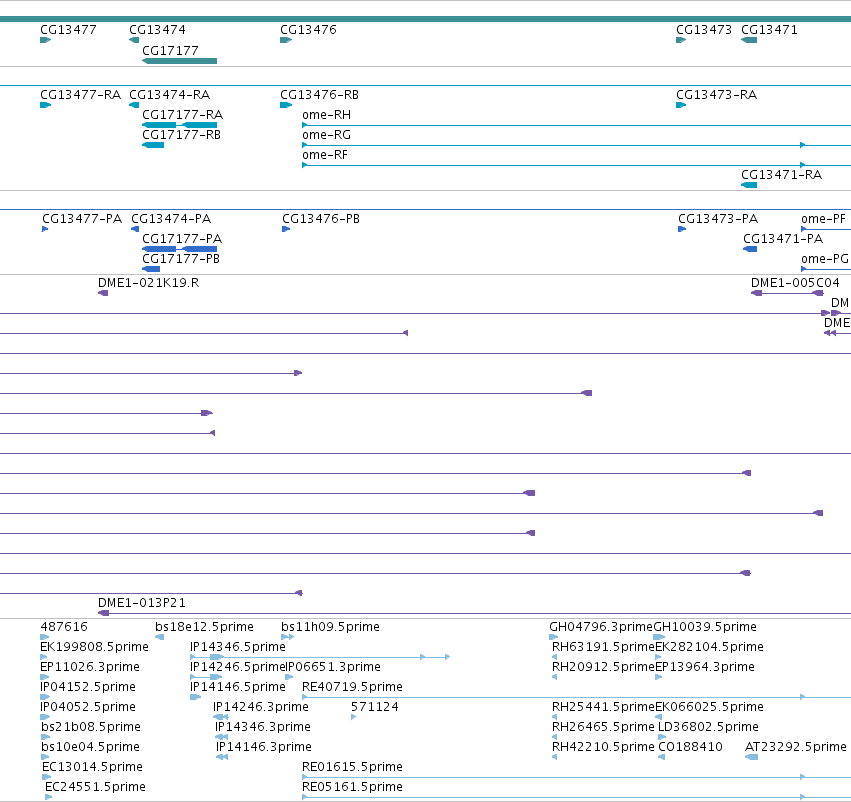The image size is (851, 802).
Task: Select the "bs11h09.5prime" EST label
Action: [x=330, y=627]
